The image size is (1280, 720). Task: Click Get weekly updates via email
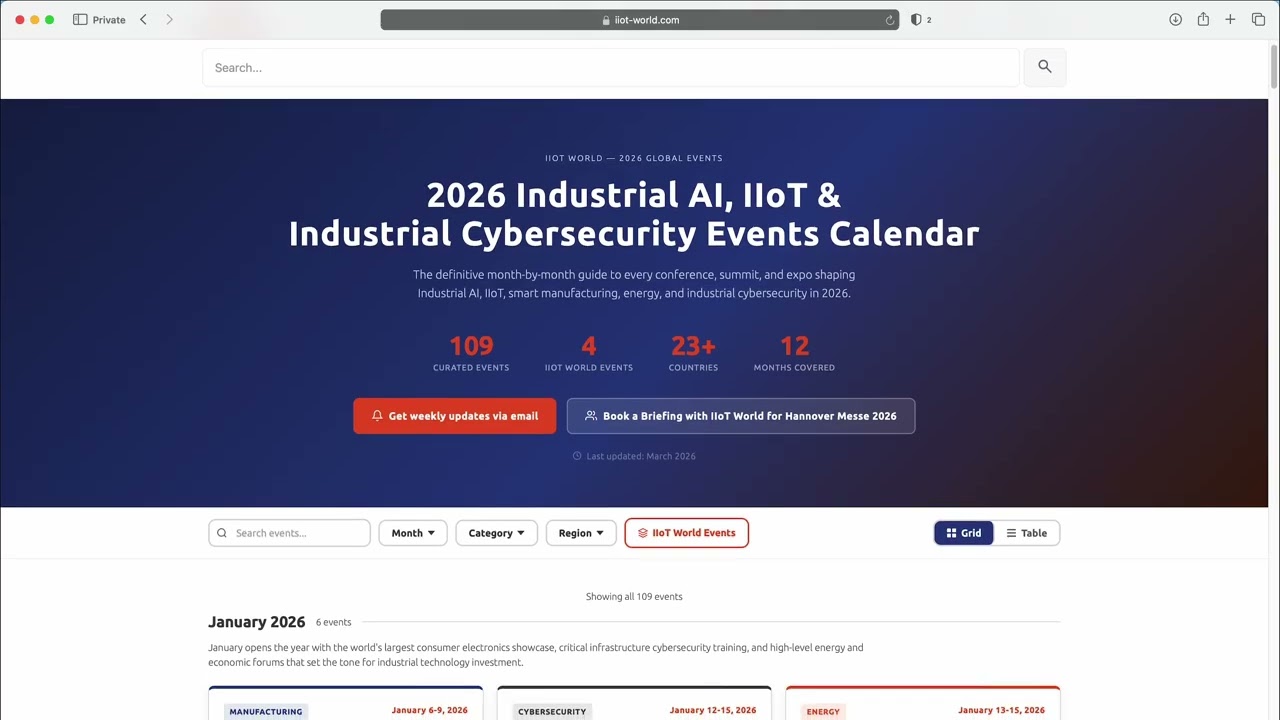454,416
